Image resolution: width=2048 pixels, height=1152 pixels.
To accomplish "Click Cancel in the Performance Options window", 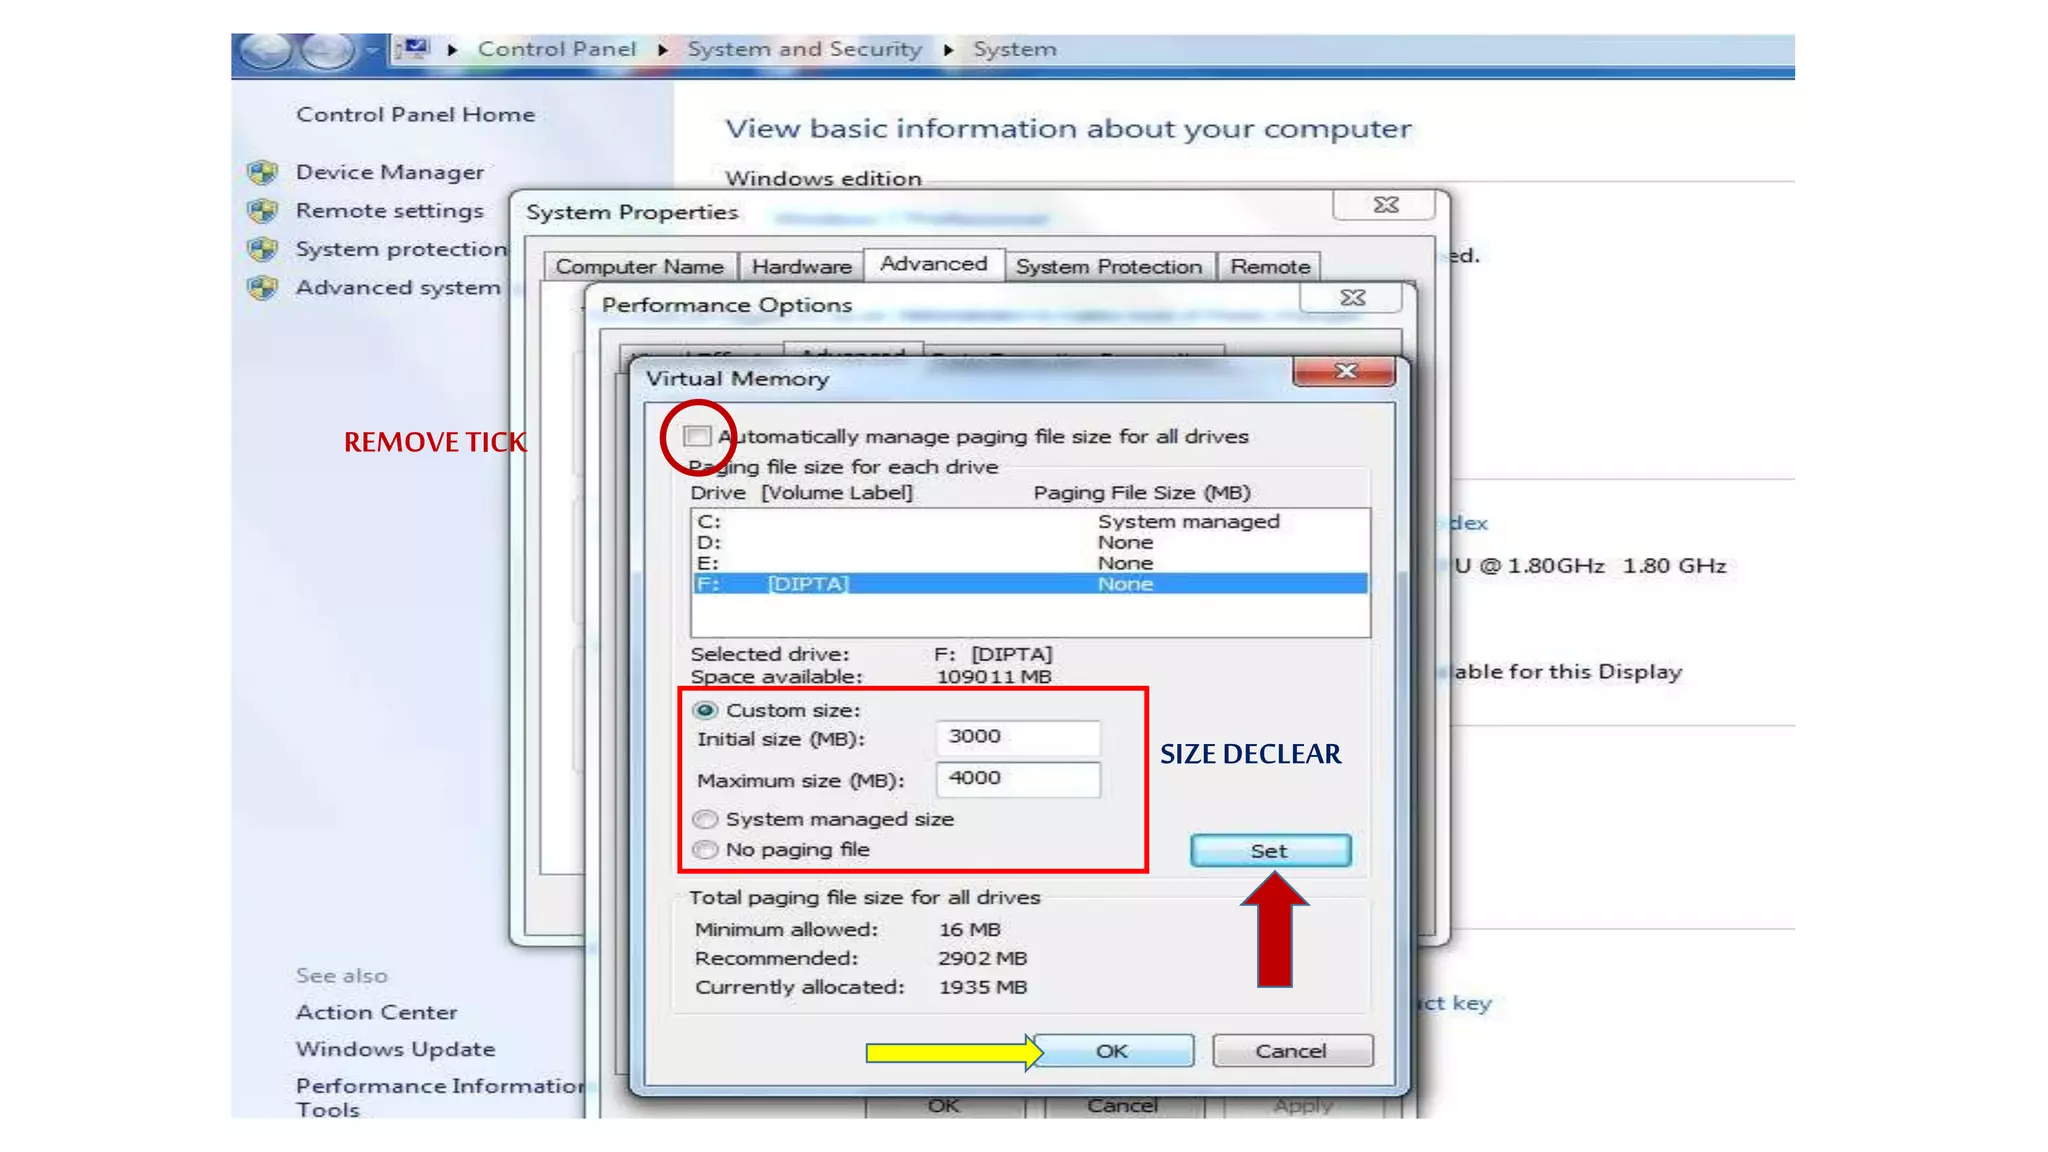I will point(1123,1106).
